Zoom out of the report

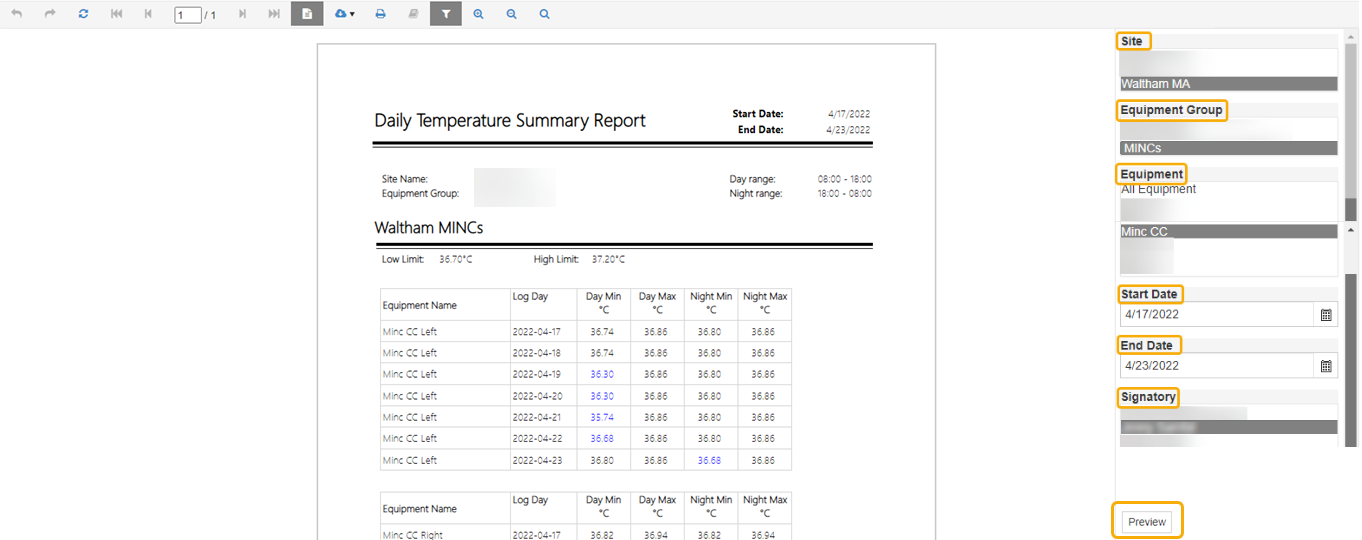(512, 14)
